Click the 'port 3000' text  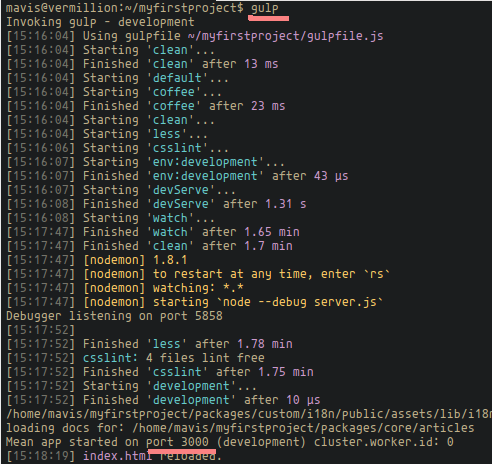coord(177,442)
